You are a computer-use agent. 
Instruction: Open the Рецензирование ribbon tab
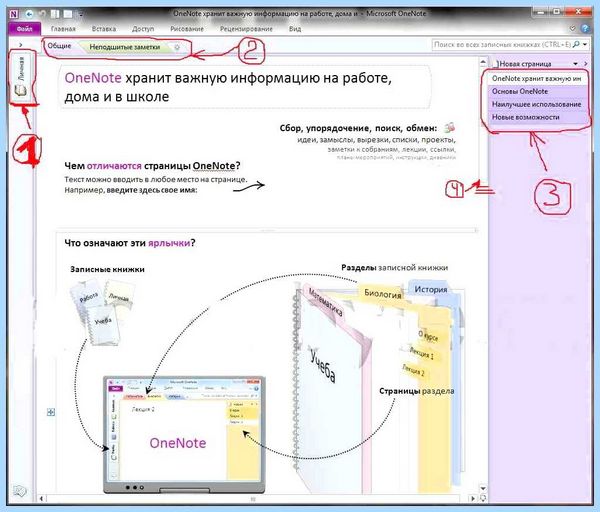246,29
